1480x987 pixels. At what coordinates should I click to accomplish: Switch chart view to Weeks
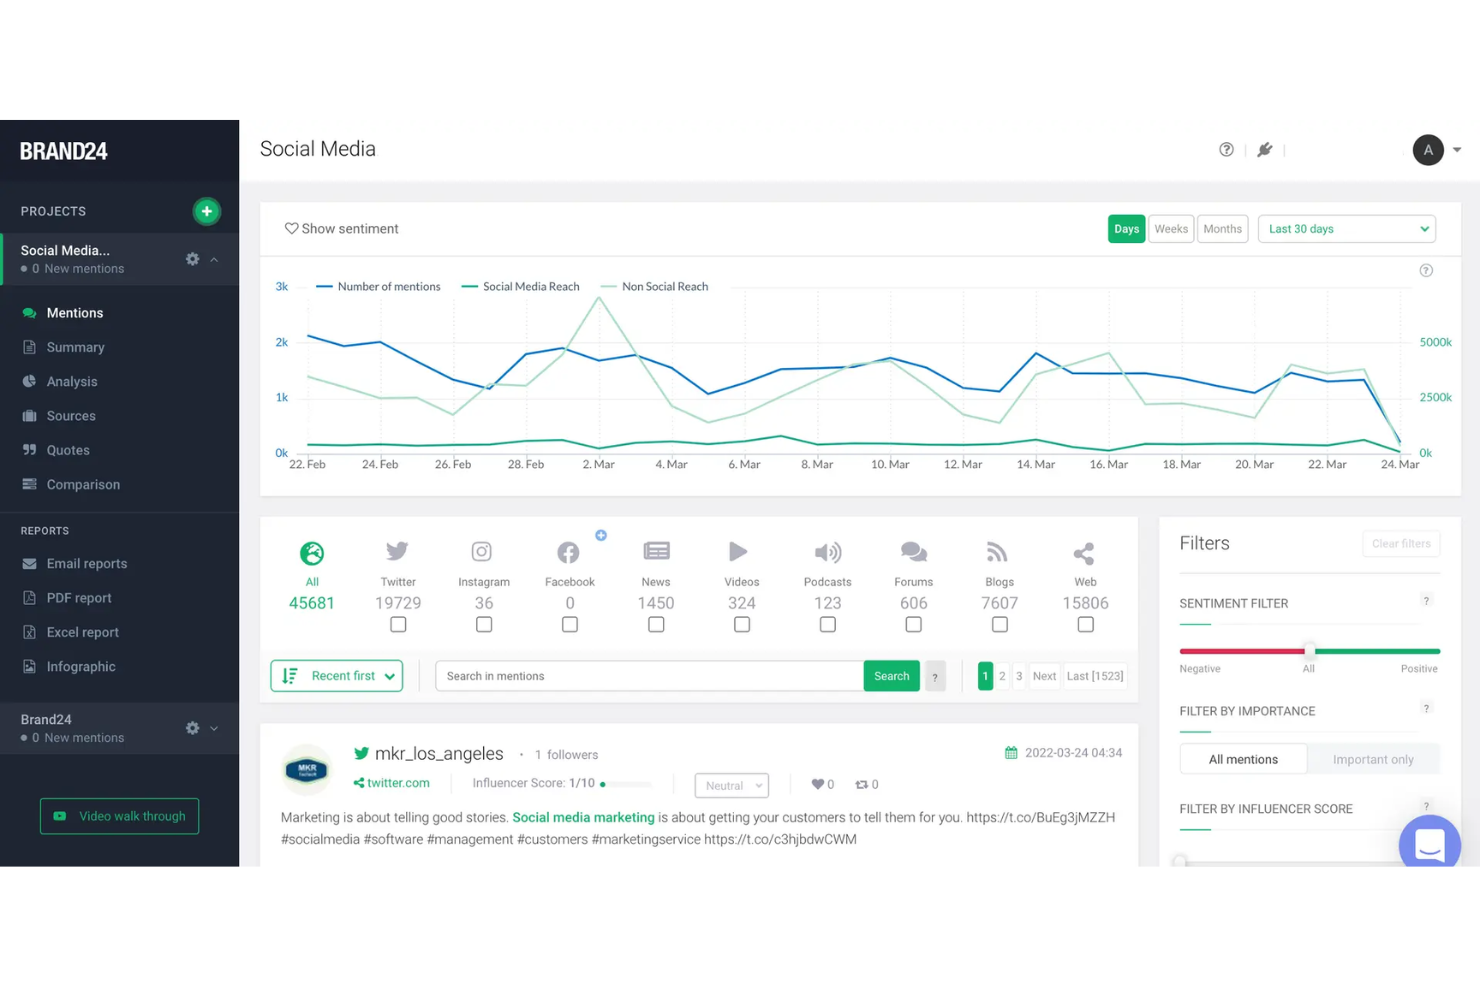coord(1170,229)
